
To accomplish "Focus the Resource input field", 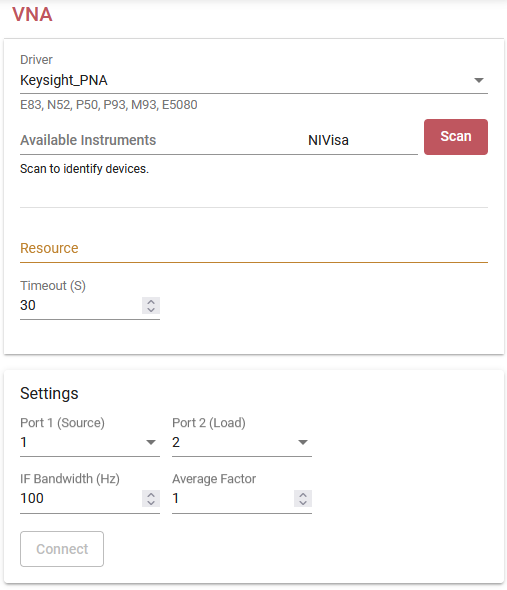I will pyautogui.click(x=254, y=248).
